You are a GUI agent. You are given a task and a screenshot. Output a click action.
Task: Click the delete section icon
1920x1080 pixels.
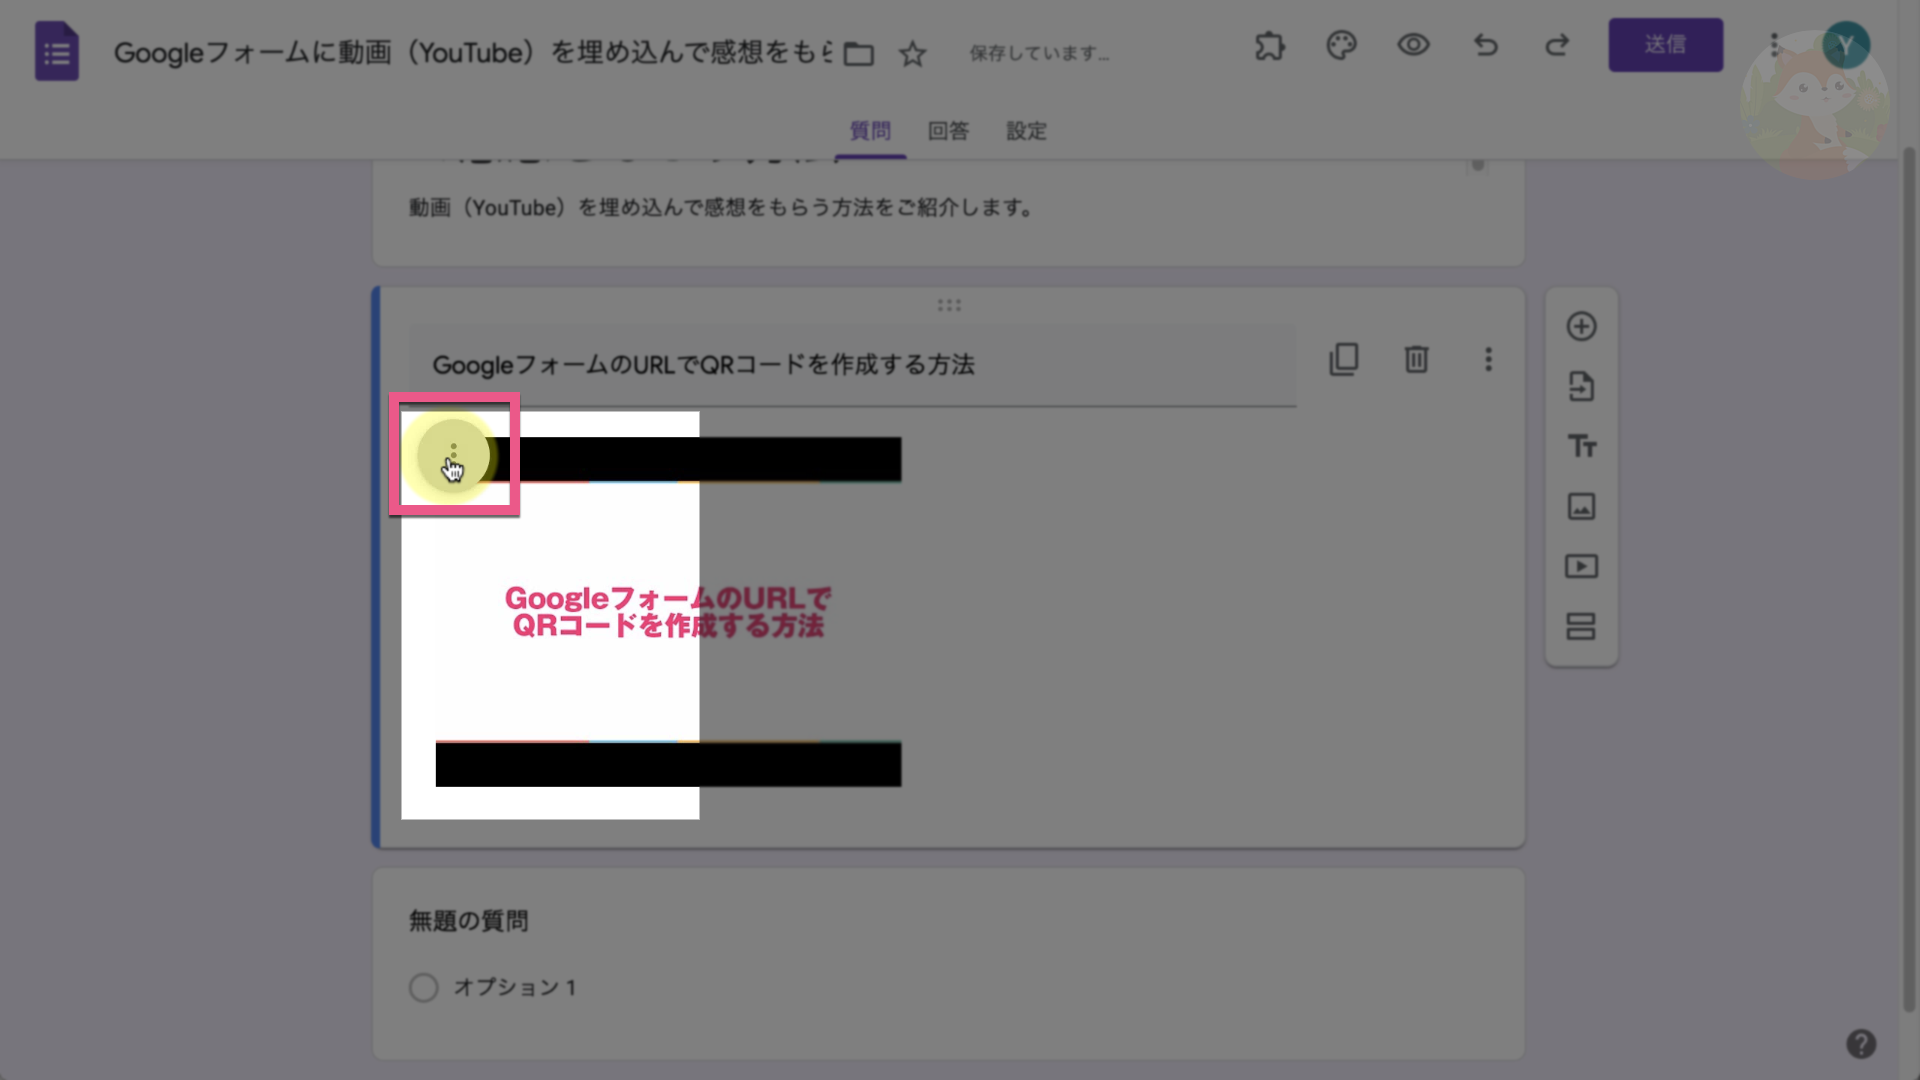coord(1416,359)
